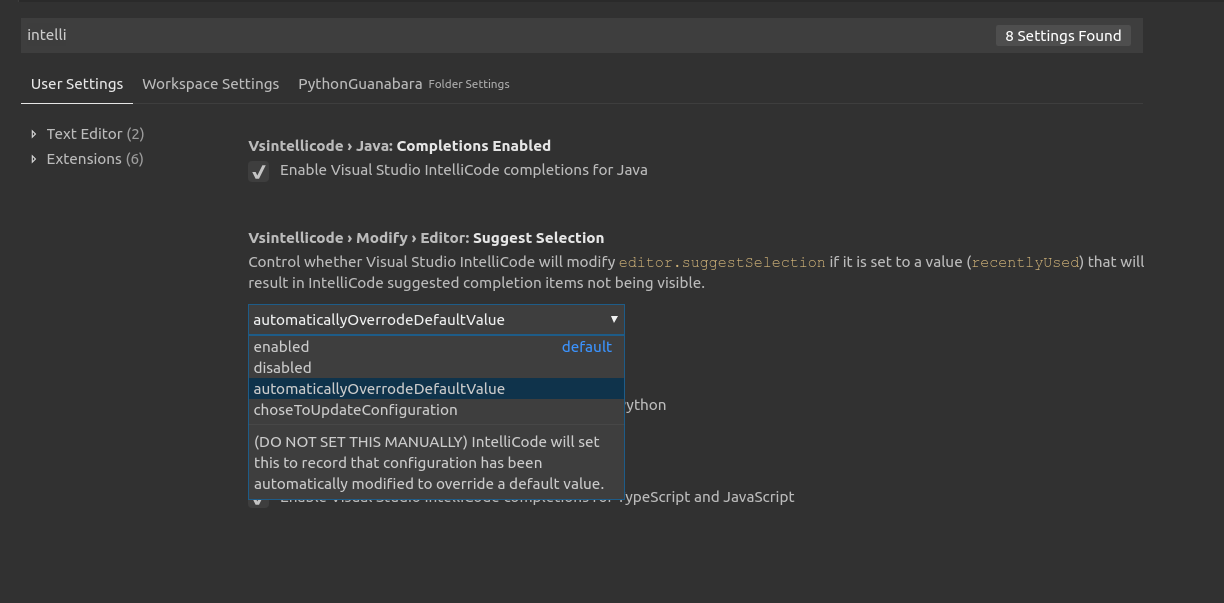
Task: Pick 'automaticallyOverrodeDefaultValue' from the option list
Action: (x=436, y=389)
